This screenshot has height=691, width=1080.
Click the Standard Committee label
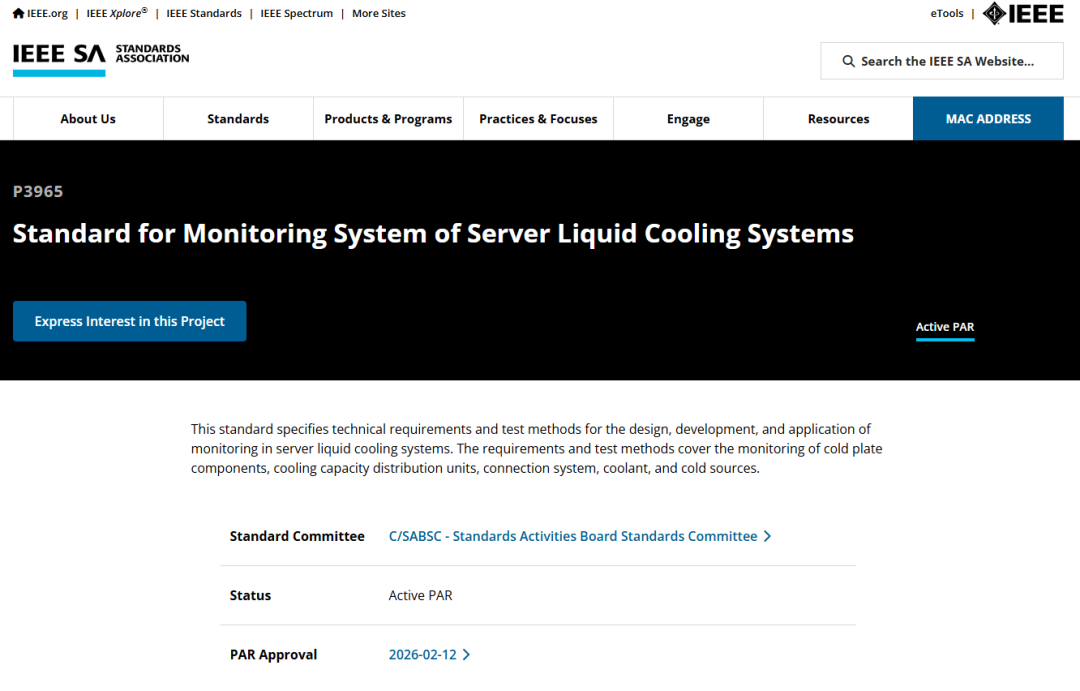tap(297, 536)
